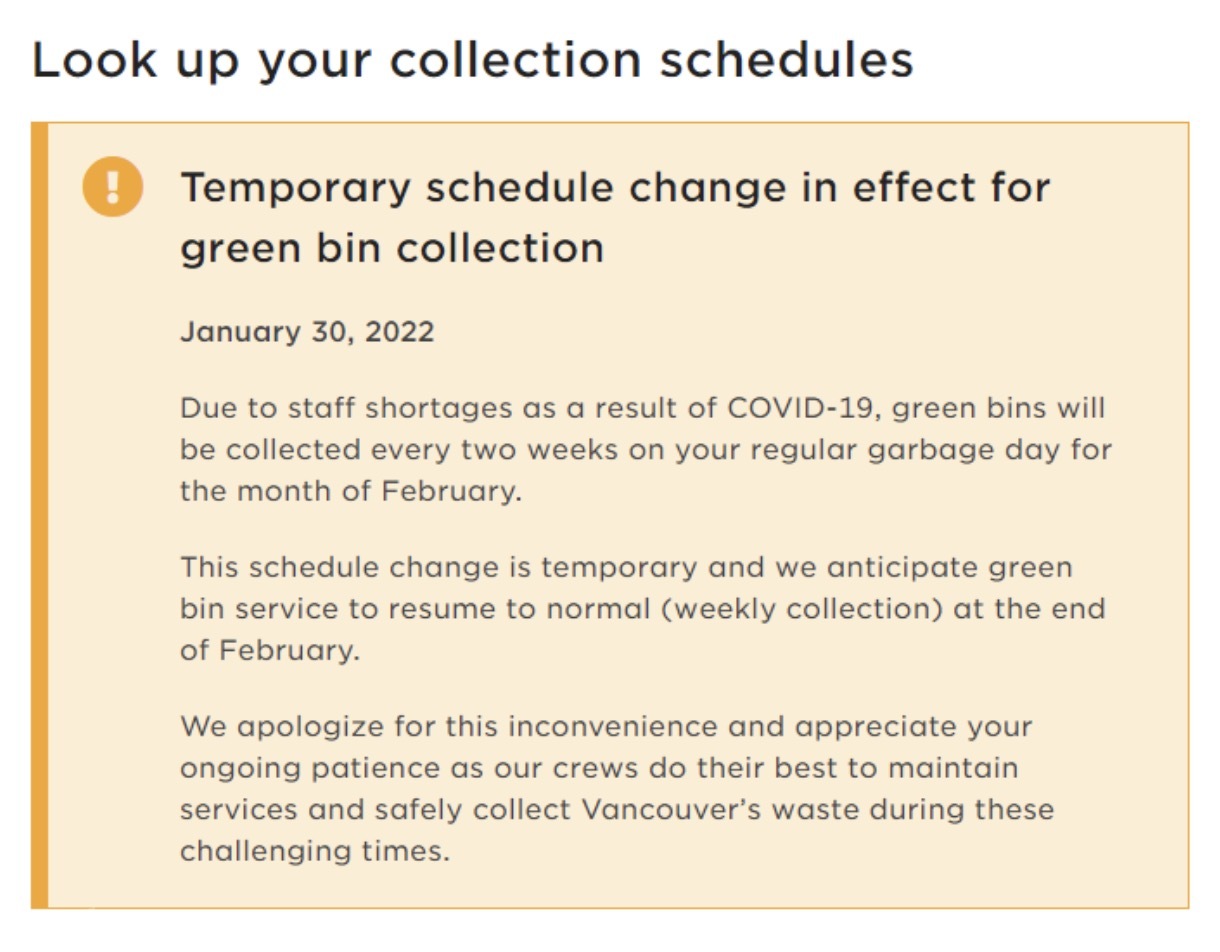Click the orange exclamation alert icon
The width and height of the screenshot is (1220, 952).
112,187
